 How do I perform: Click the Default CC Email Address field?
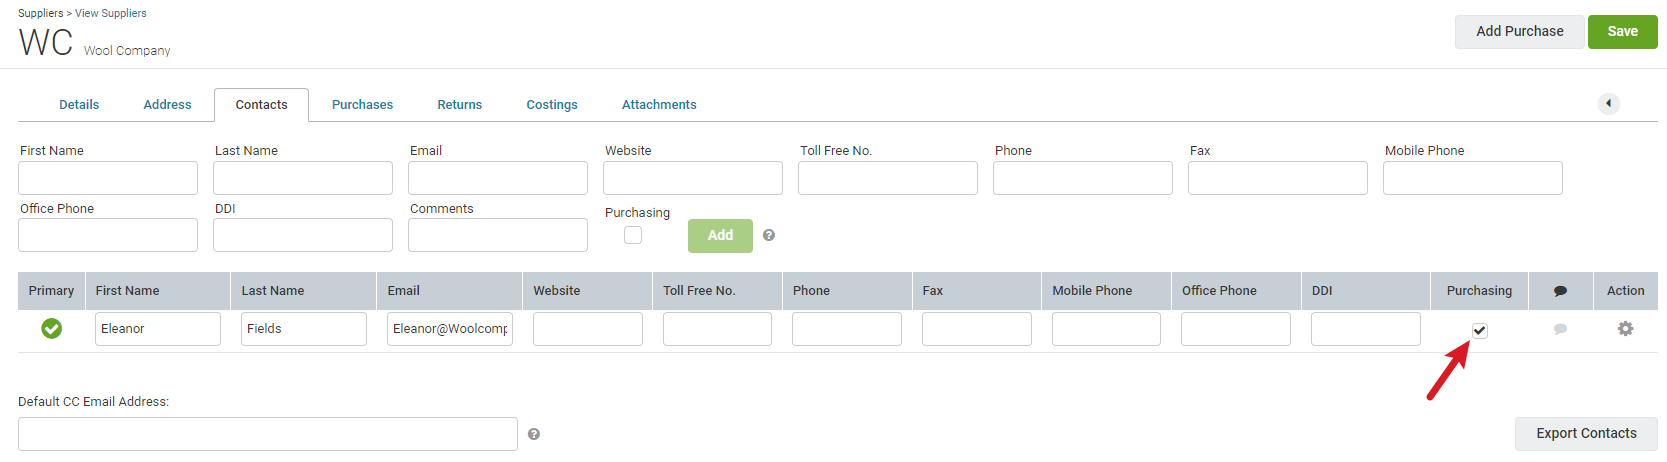pyautogui.click(x=268, y=434)
